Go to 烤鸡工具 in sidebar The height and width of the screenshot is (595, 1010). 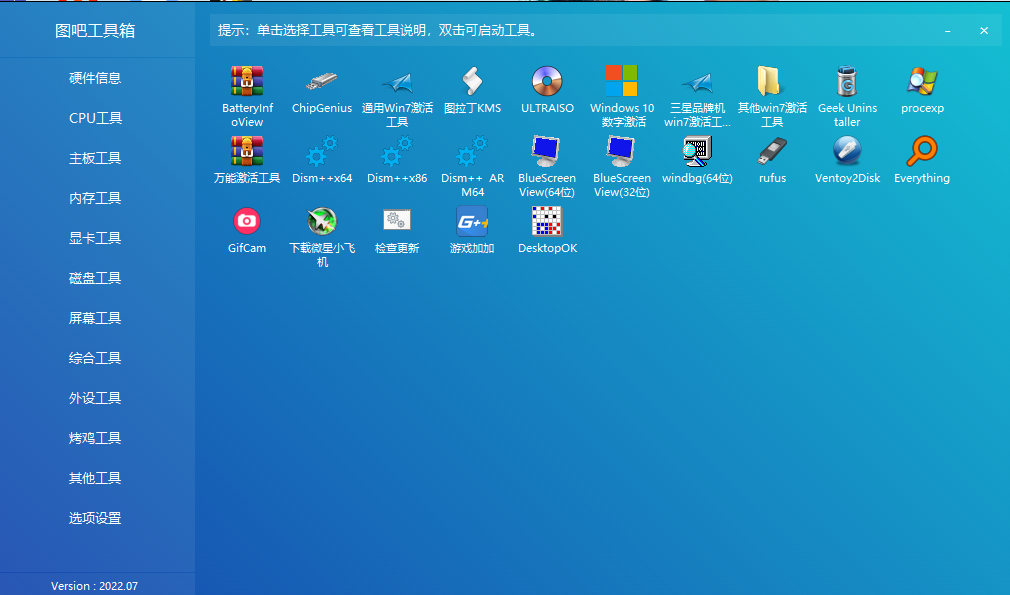[x=95, y=438]
